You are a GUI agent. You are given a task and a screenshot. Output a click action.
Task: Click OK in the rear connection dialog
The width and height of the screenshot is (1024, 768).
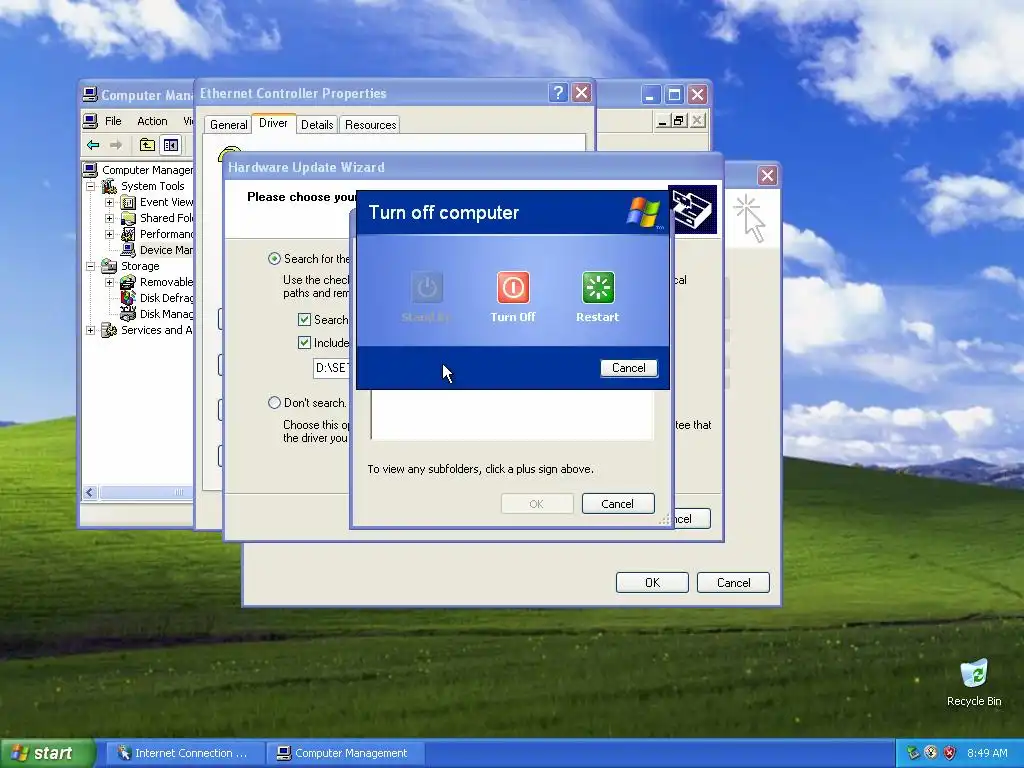pos(652,583)
